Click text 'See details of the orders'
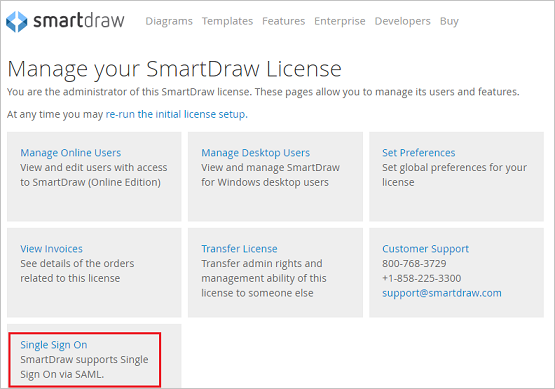The image size is (555, 389). (77, 263)
